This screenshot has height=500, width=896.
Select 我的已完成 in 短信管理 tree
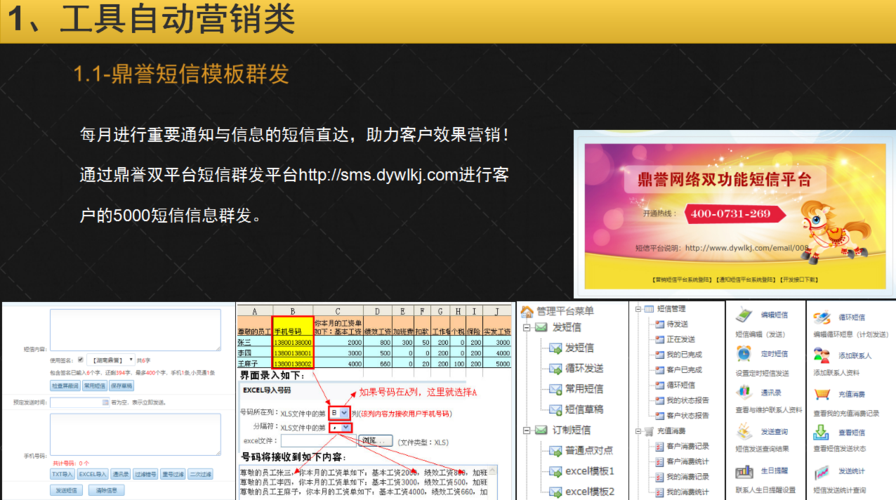684,354
